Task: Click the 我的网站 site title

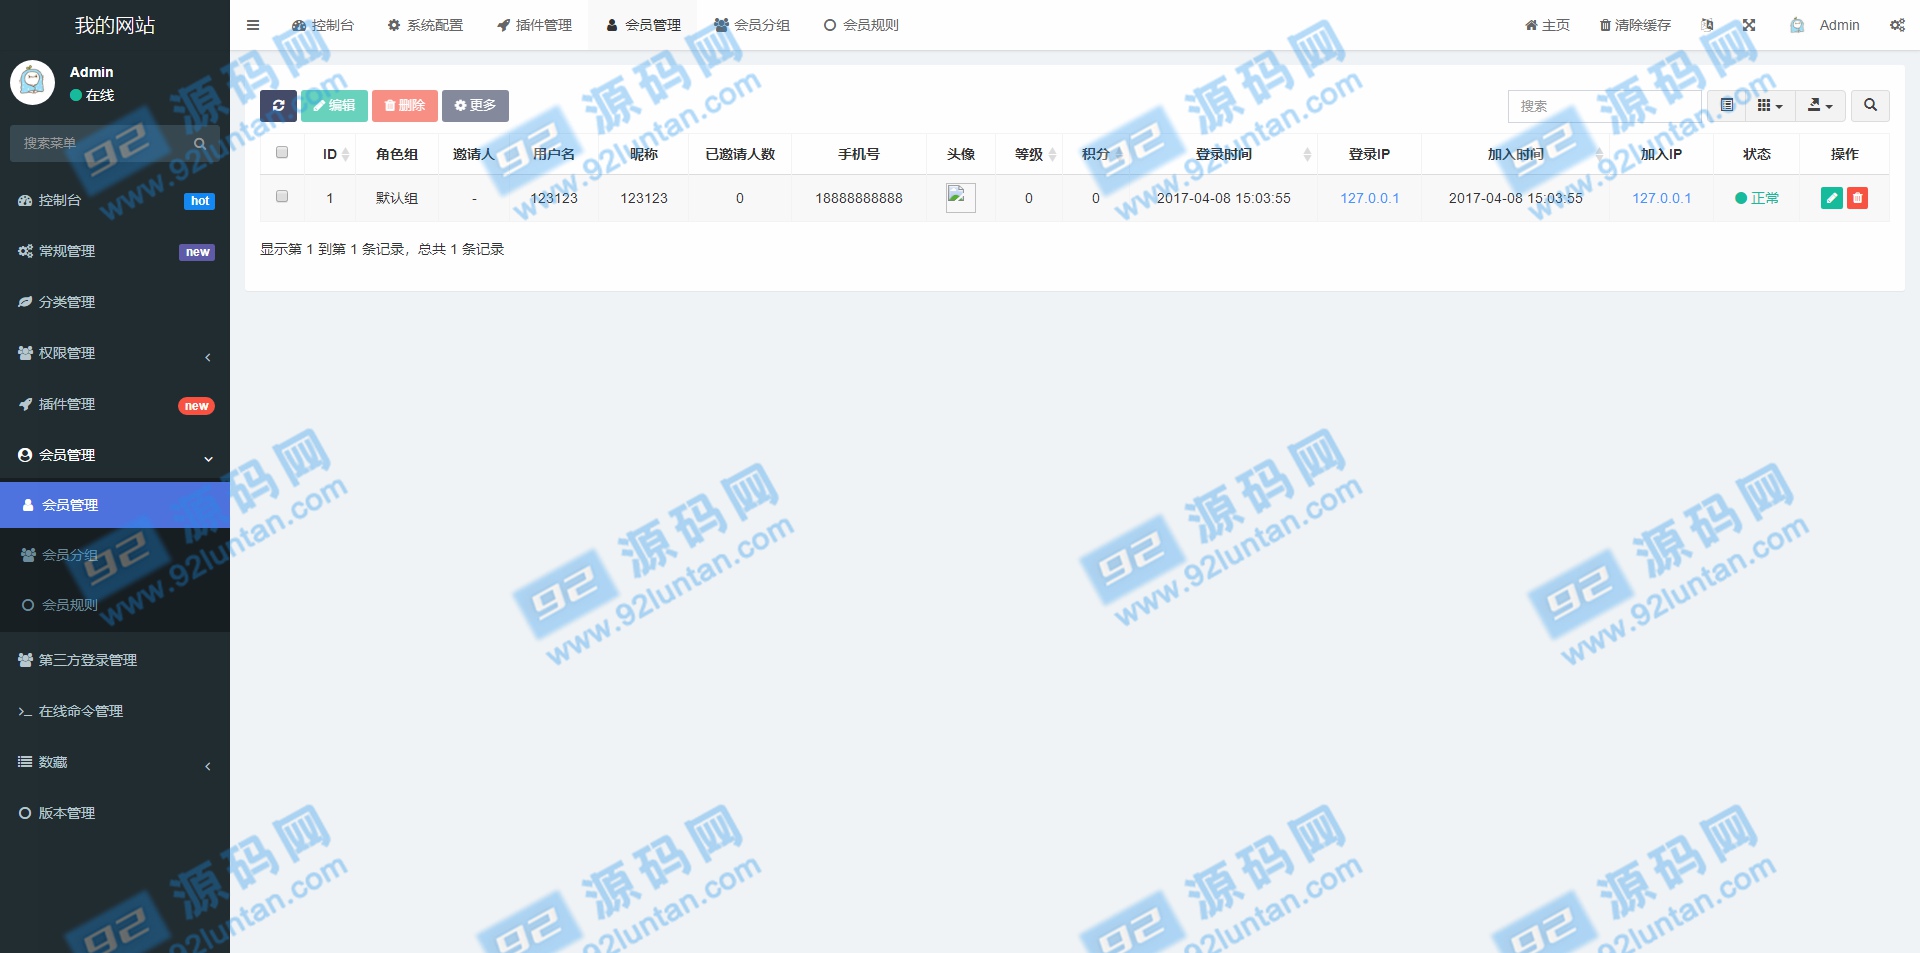Action: click(x=115, y=25)
